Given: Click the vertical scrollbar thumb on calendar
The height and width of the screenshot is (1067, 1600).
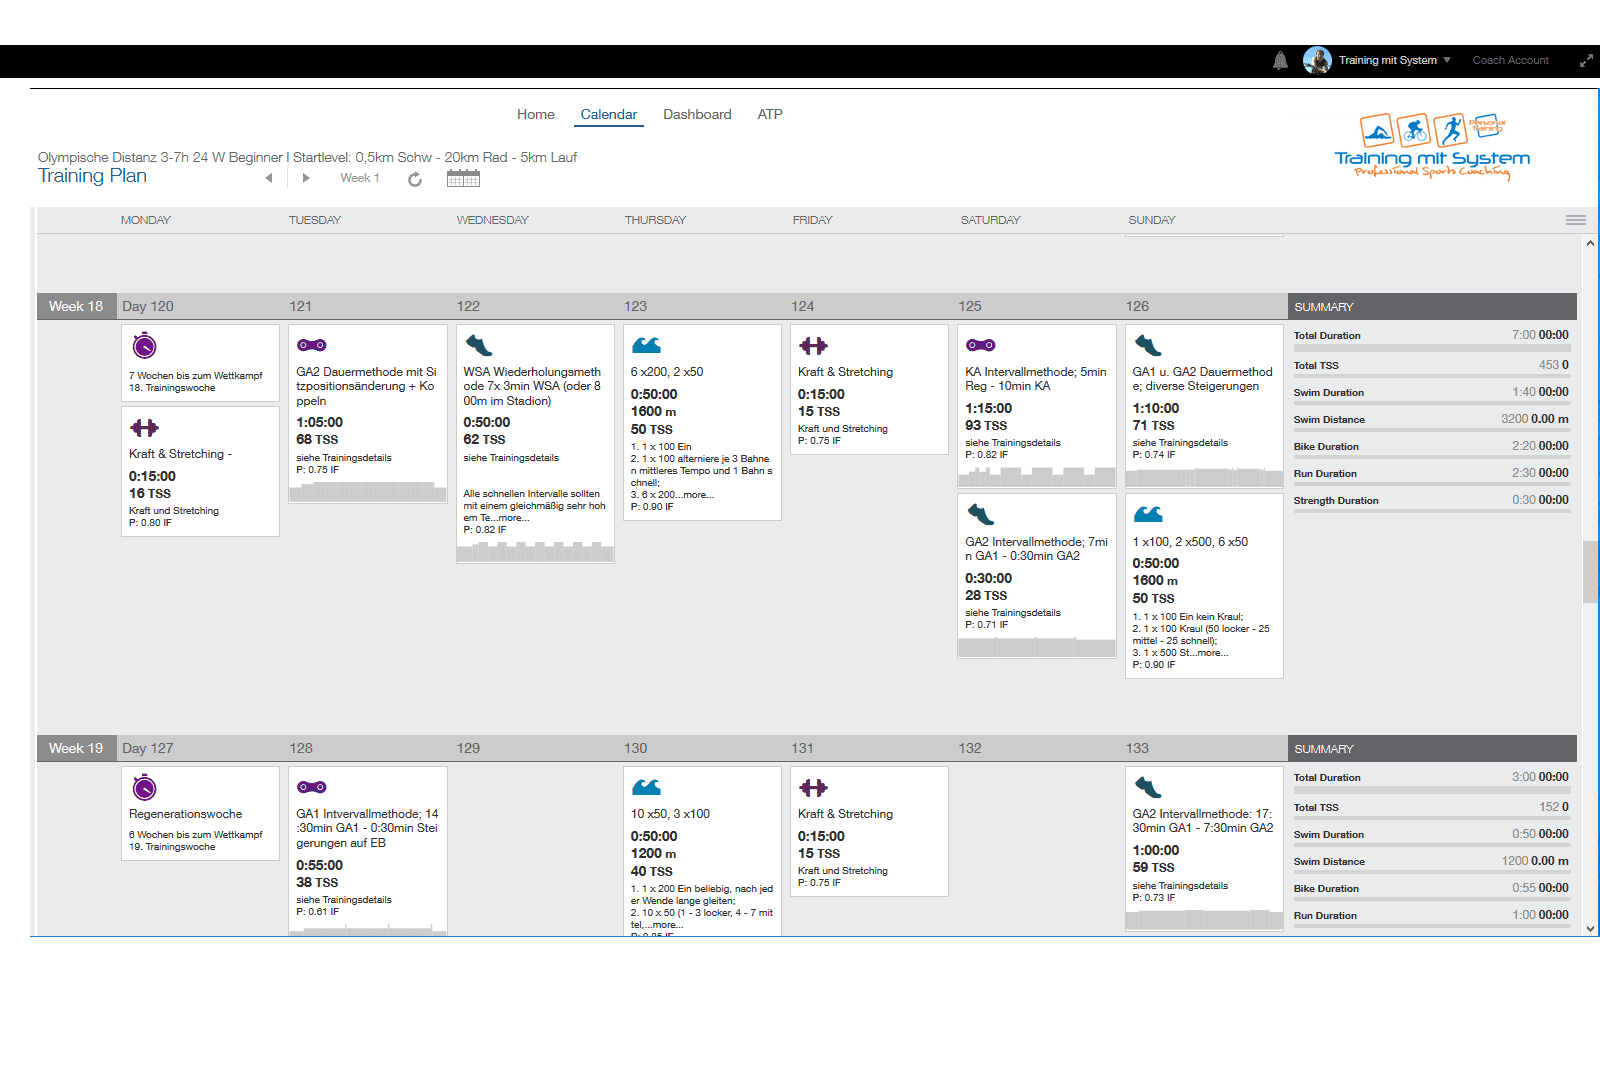Looking at the screenshot, I should pos(1590,571).
